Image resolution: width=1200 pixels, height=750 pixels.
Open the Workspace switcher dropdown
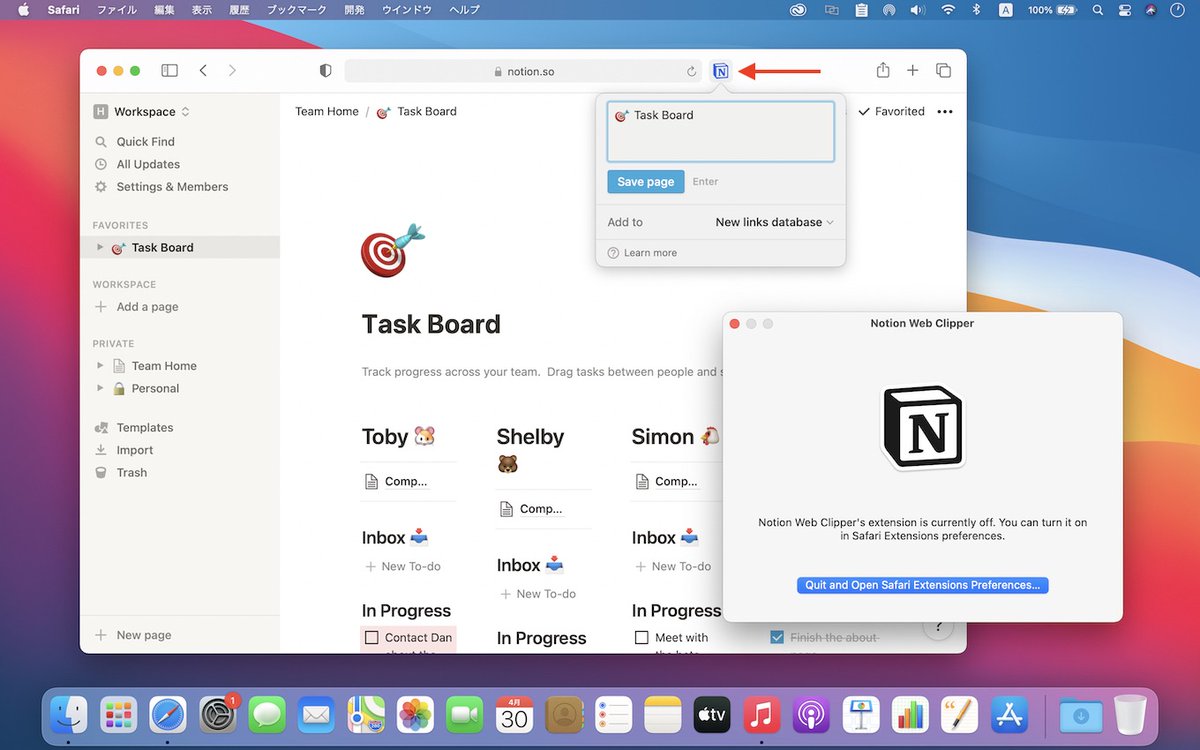(x=142, y=112)
